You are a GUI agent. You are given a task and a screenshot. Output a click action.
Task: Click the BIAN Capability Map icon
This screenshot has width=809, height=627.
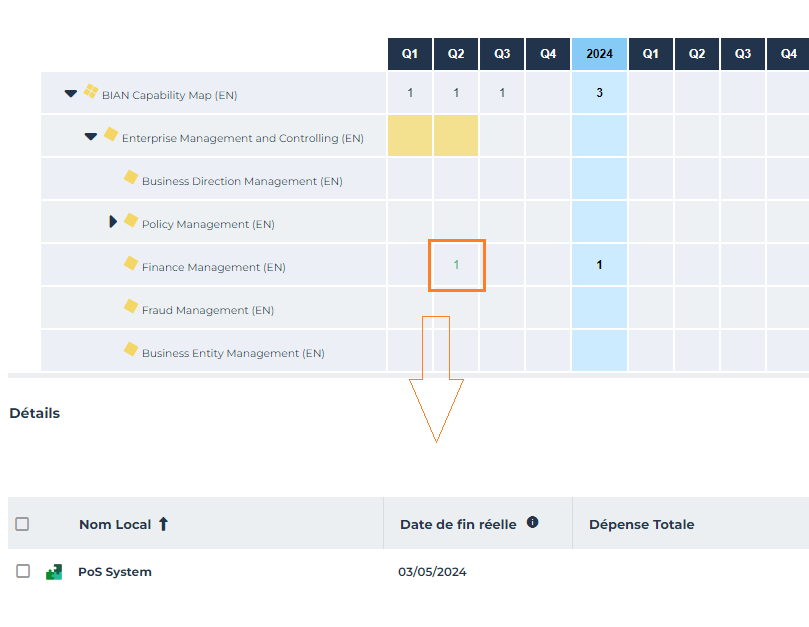pyautogui.click(x=90, y=92)
